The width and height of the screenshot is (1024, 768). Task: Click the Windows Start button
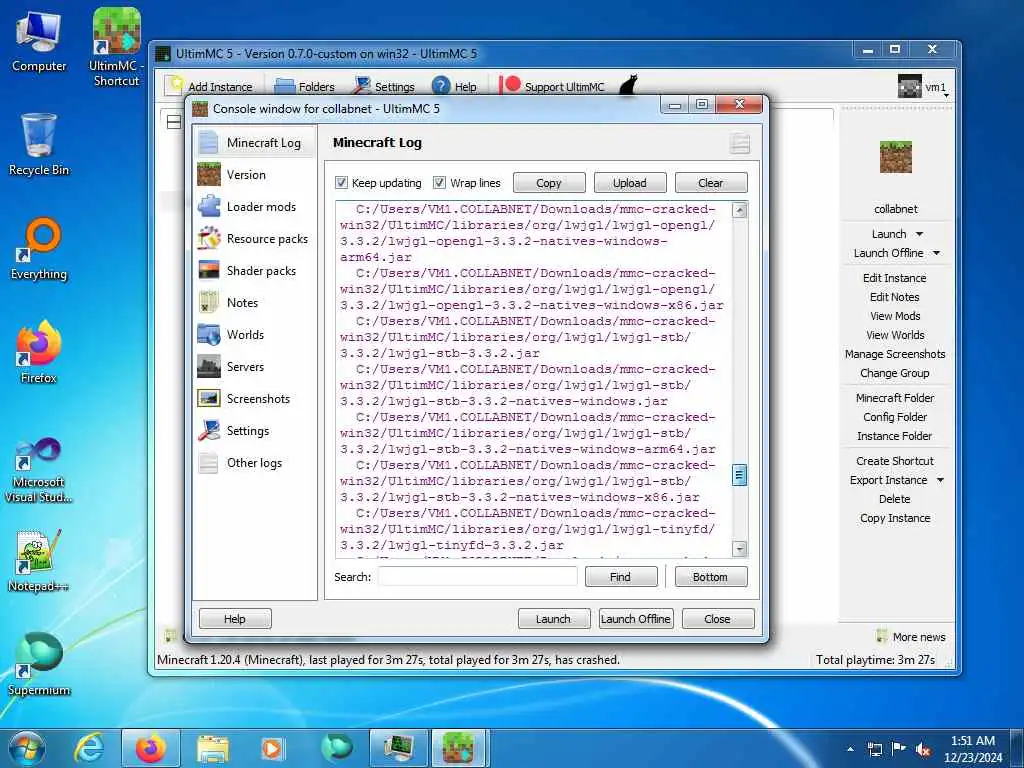27,748
